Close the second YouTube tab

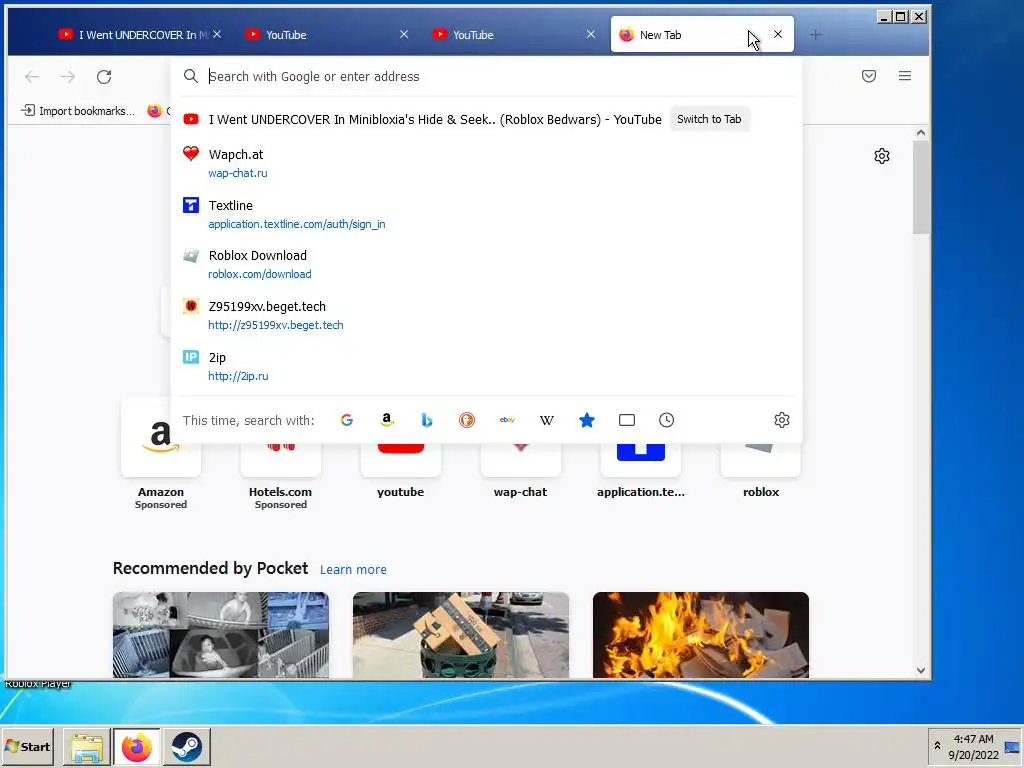coord(404,34)
